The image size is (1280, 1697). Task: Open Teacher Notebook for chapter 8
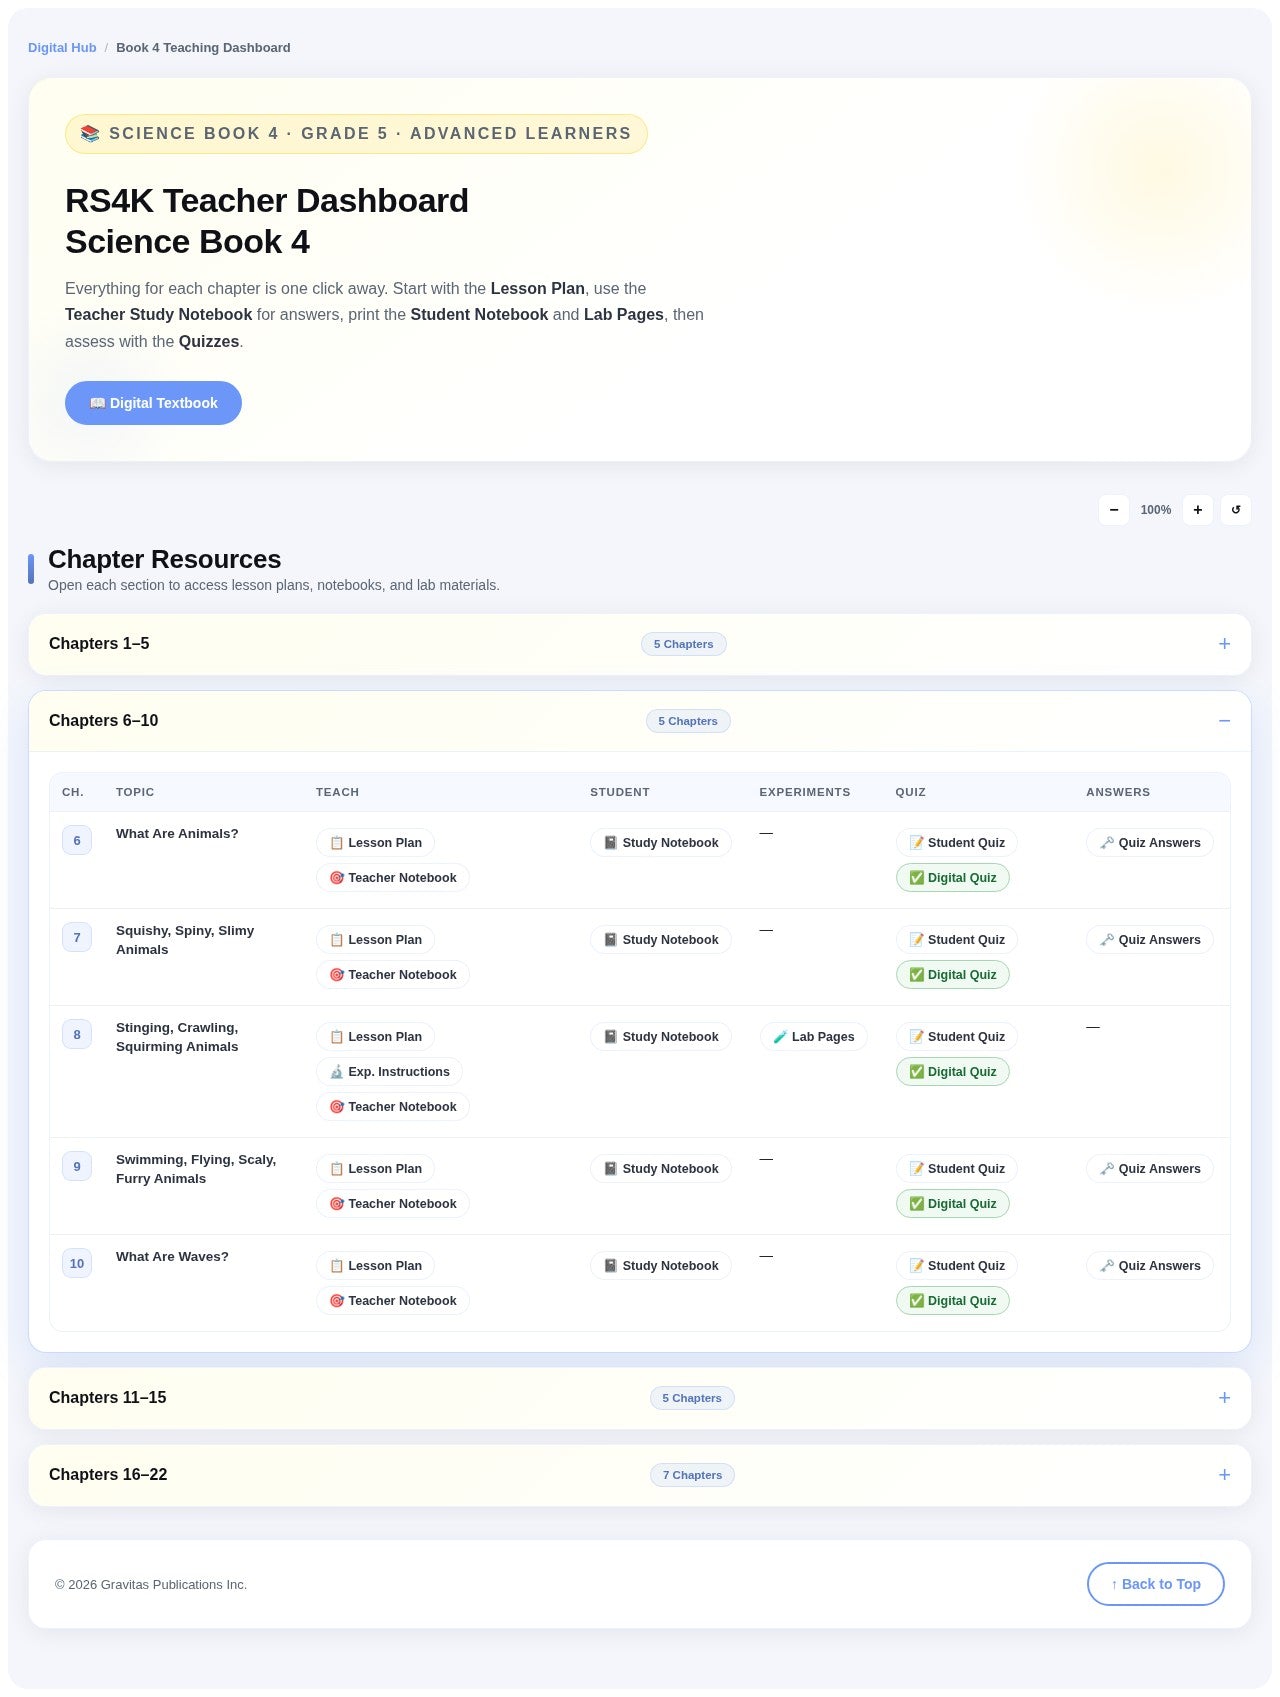[393, 1107]
